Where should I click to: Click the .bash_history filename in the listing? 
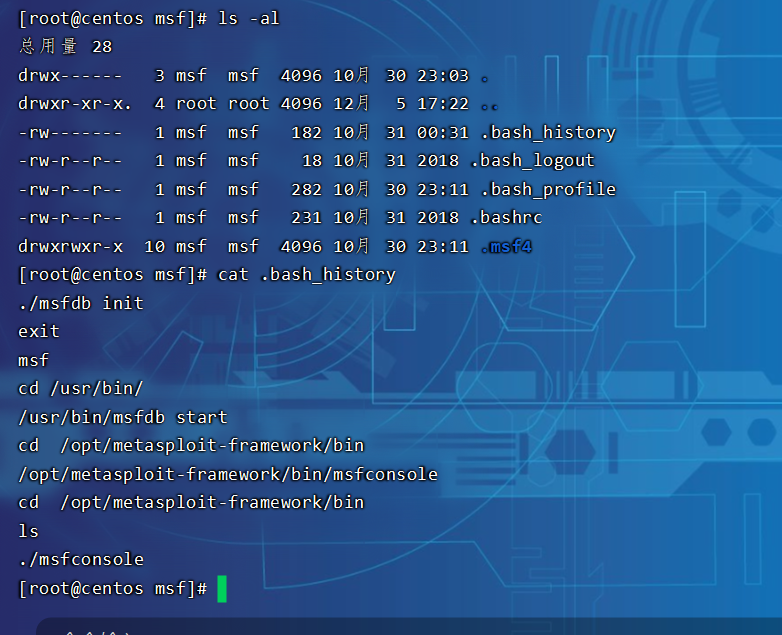(548, 133)
